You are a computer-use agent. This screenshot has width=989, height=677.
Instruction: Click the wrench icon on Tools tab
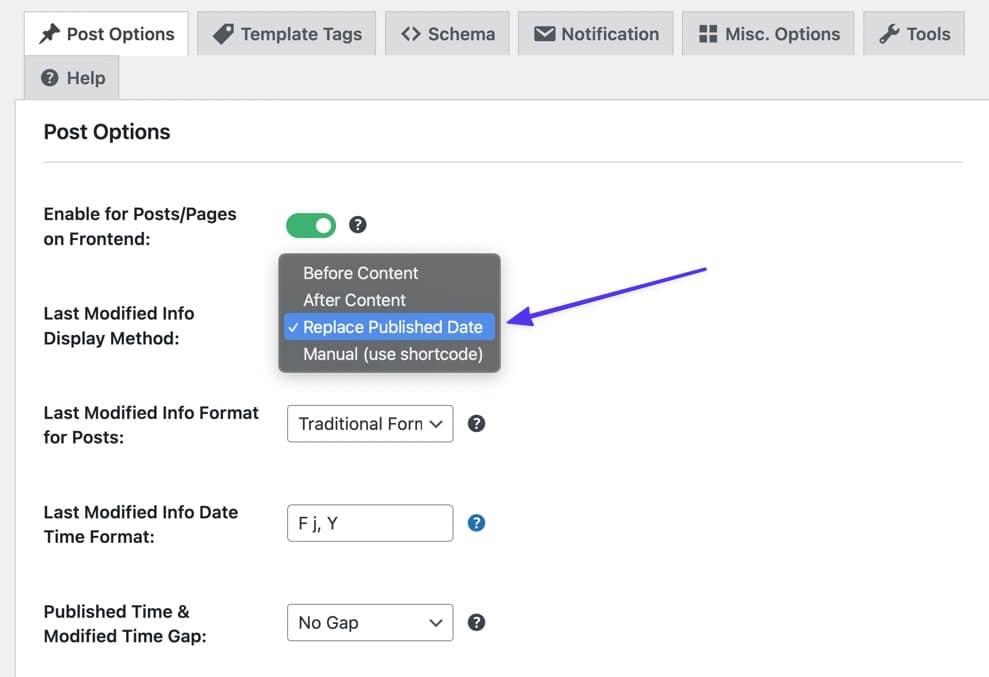click(888, 33)
